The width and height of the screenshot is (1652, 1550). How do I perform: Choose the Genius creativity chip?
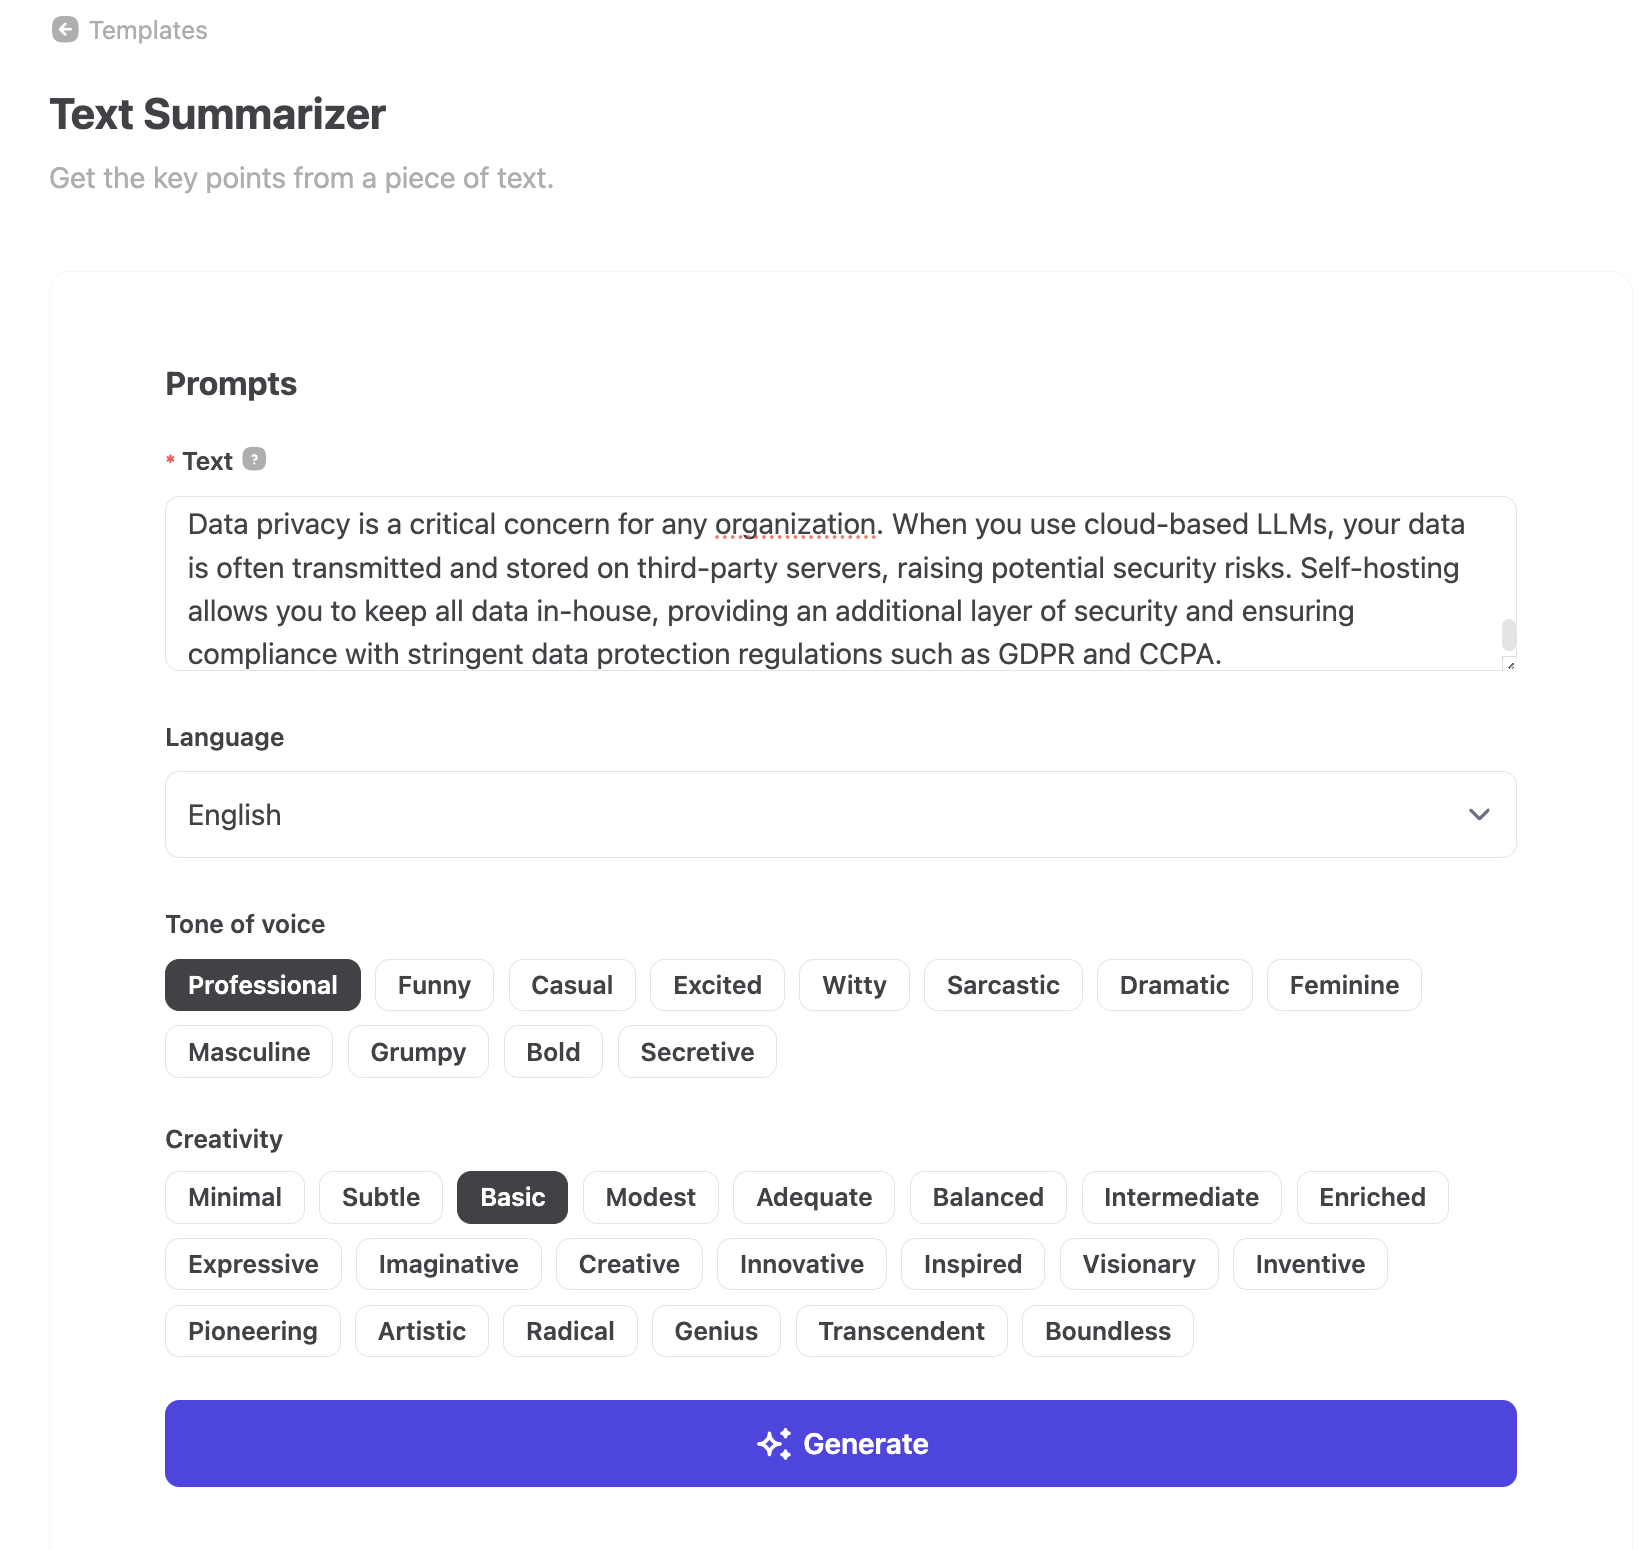tap(716, 1332)
